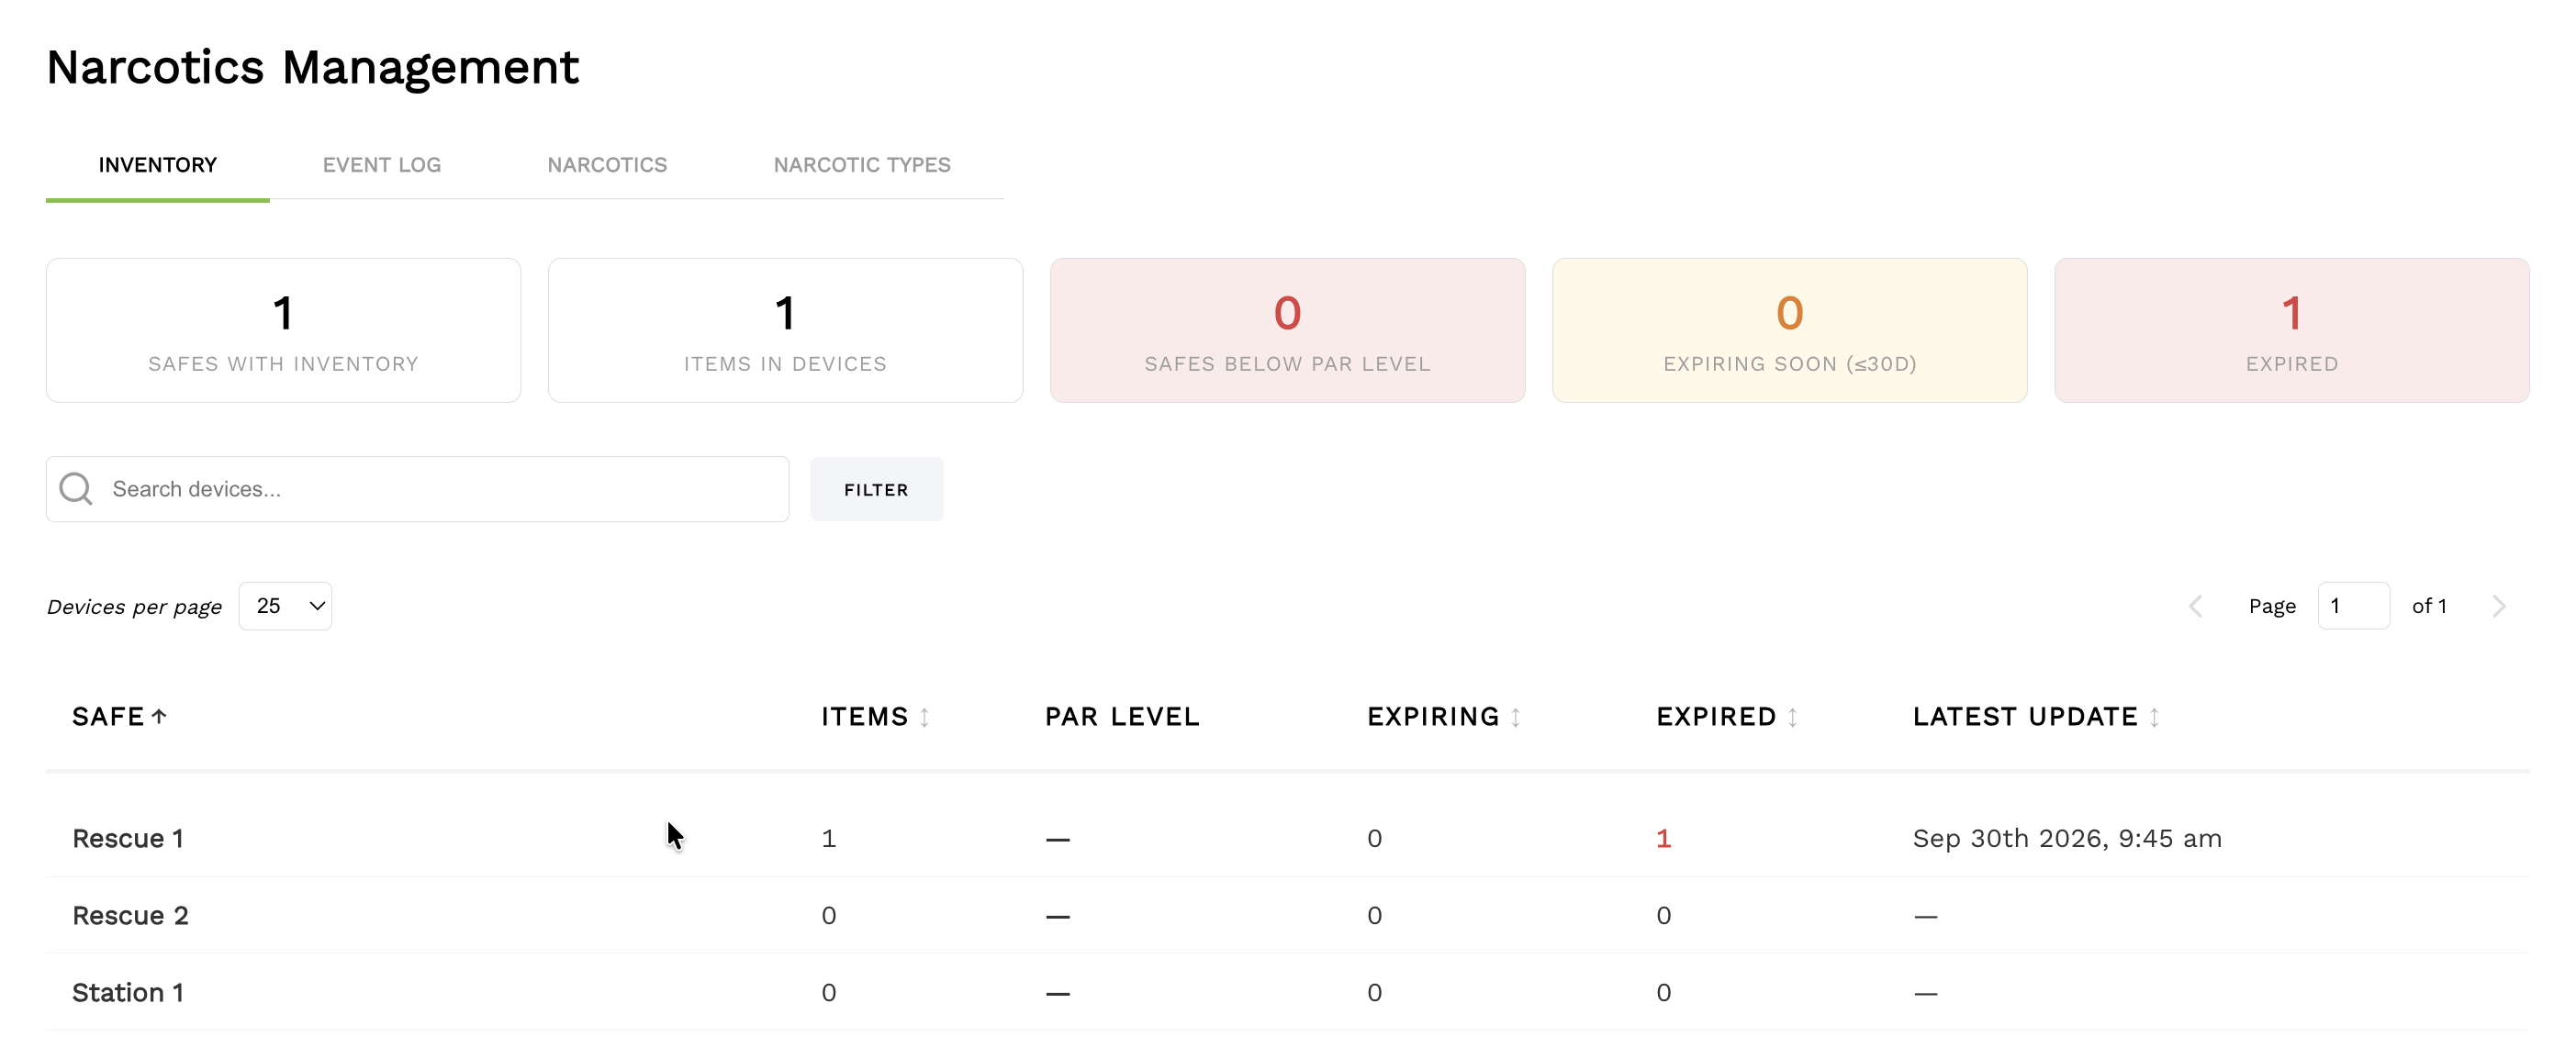Image resolution: width=2576 pixels, height=1059 pixels.
Task: Focus the Search devices input field
Action: (x=418, y=489)
